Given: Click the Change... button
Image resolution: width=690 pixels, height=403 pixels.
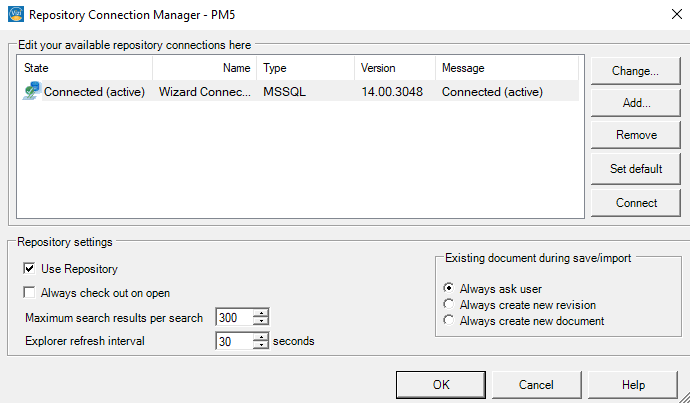Looking at the screenshot, I should coord(635,71).
